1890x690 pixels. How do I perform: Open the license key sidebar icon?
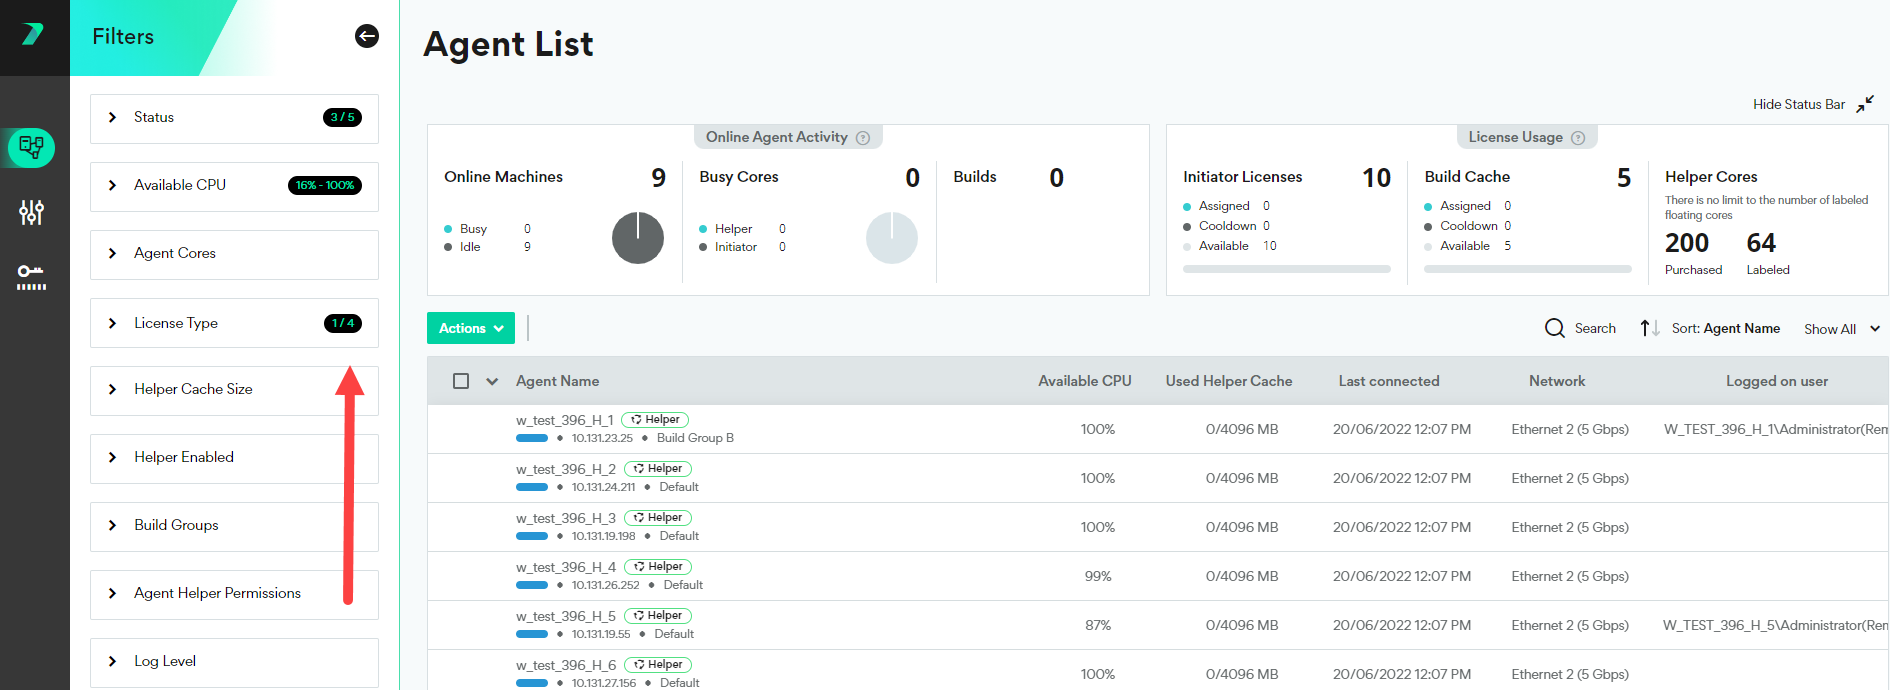click(31, 277)
